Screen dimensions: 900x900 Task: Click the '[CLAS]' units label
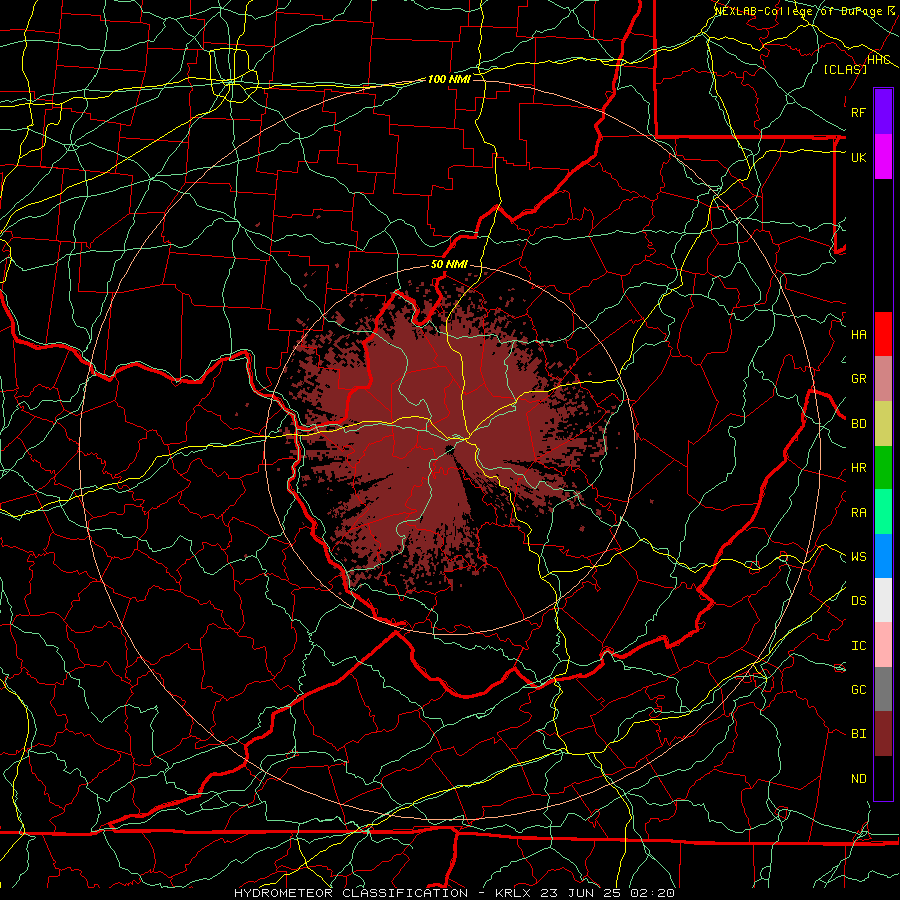point(845,69)
